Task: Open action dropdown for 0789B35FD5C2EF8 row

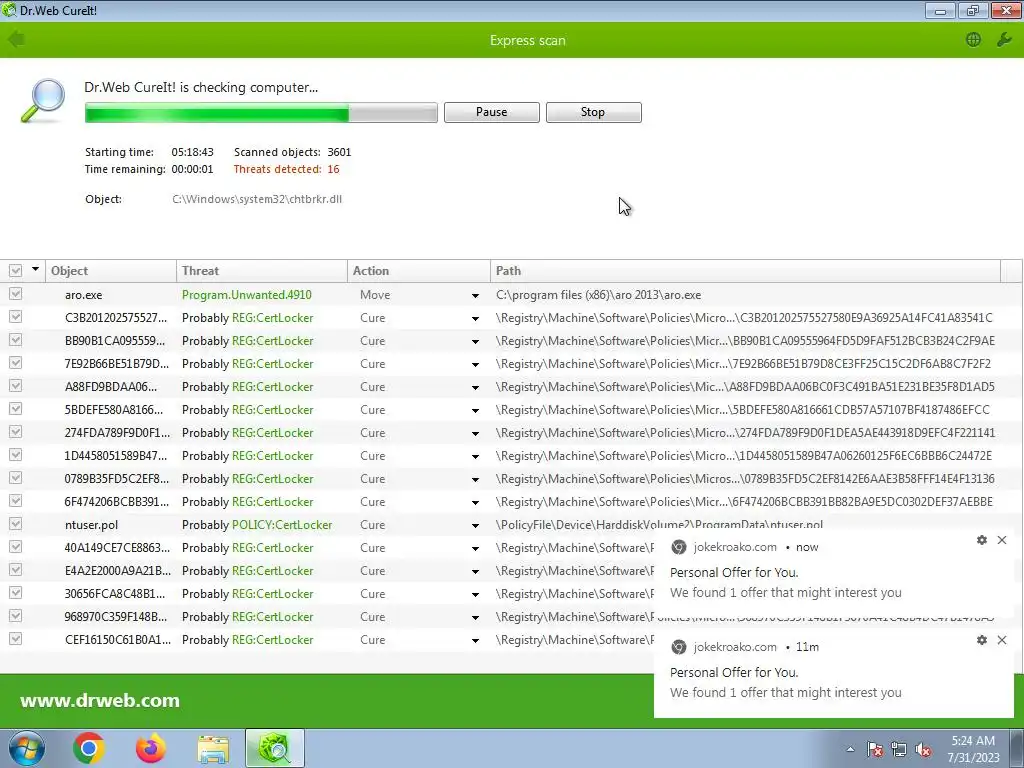Action: coord(475,479)
